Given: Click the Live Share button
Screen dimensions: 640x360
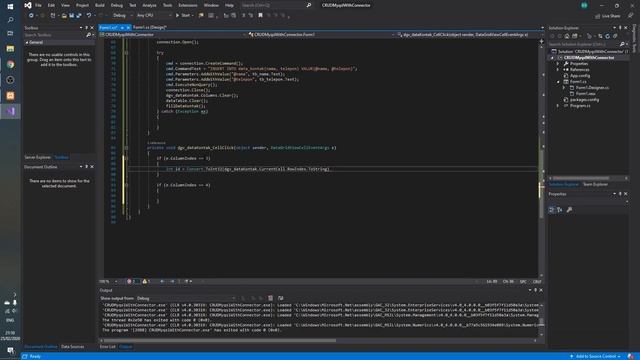Looking at the screenshot, I should click(607, 16).
